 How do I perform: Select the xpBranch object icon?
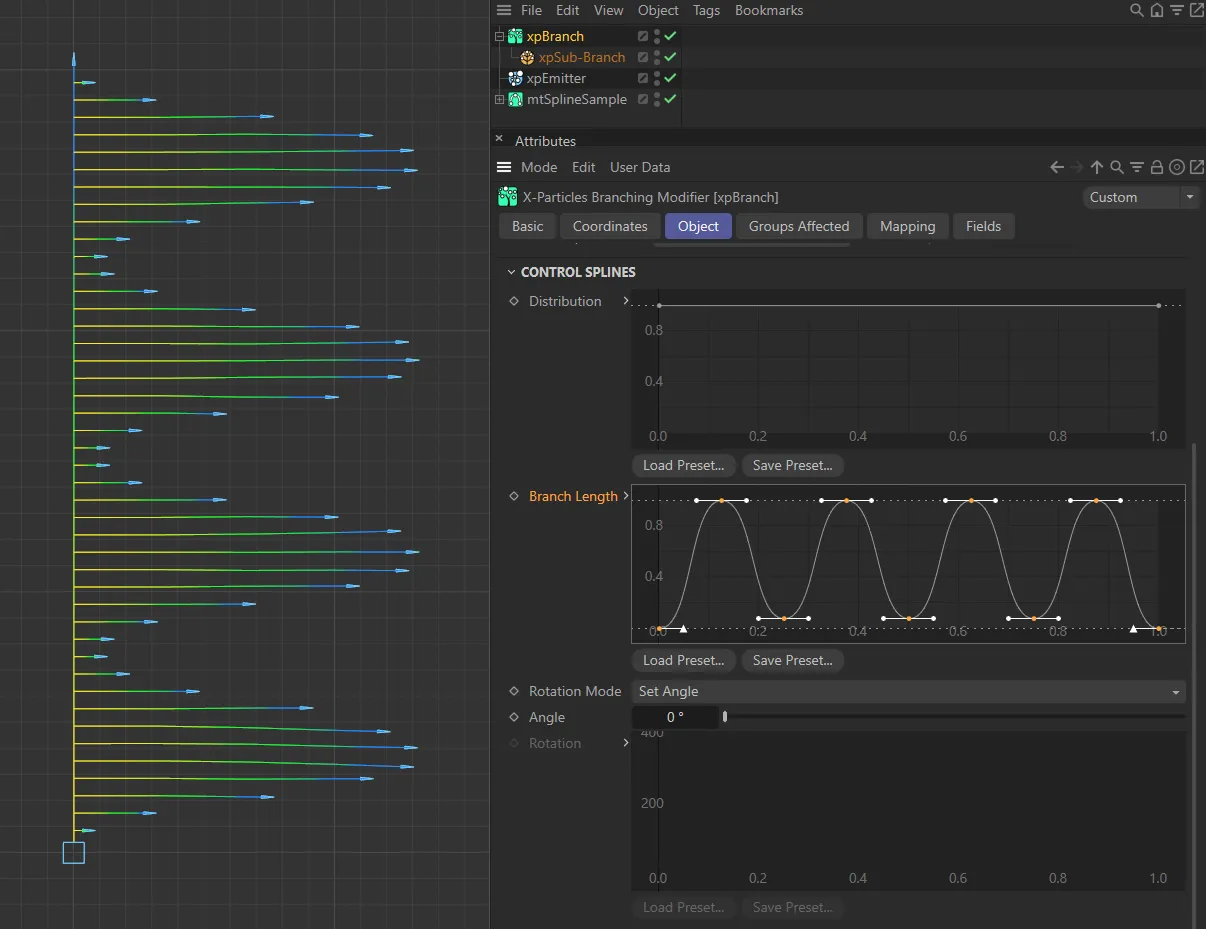[x=514, y=36]
